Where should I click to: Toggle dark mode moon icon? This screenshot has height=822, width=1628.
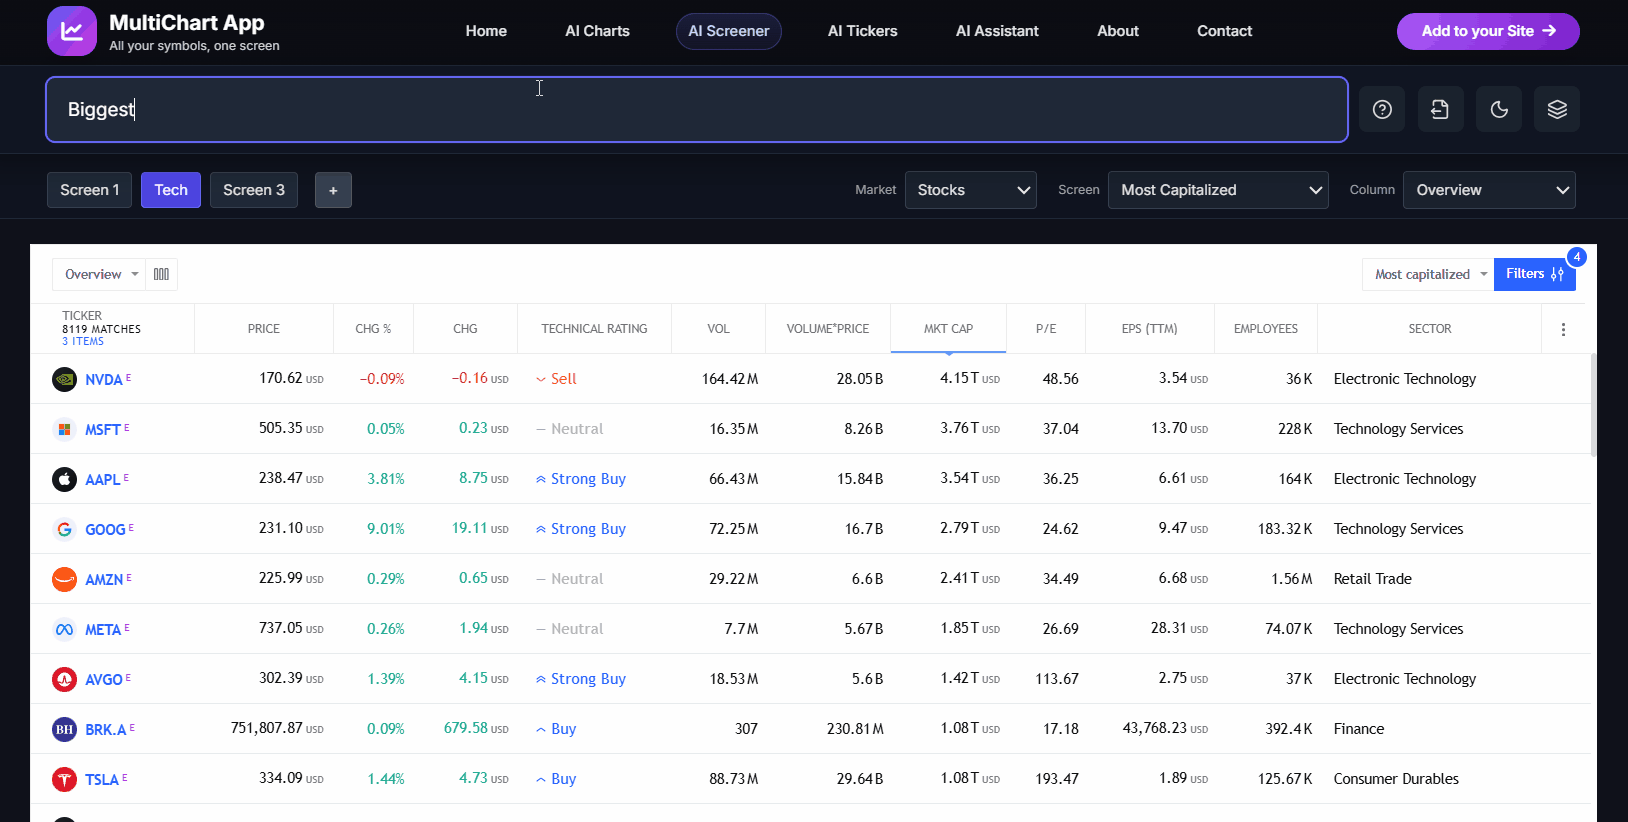1499,109
